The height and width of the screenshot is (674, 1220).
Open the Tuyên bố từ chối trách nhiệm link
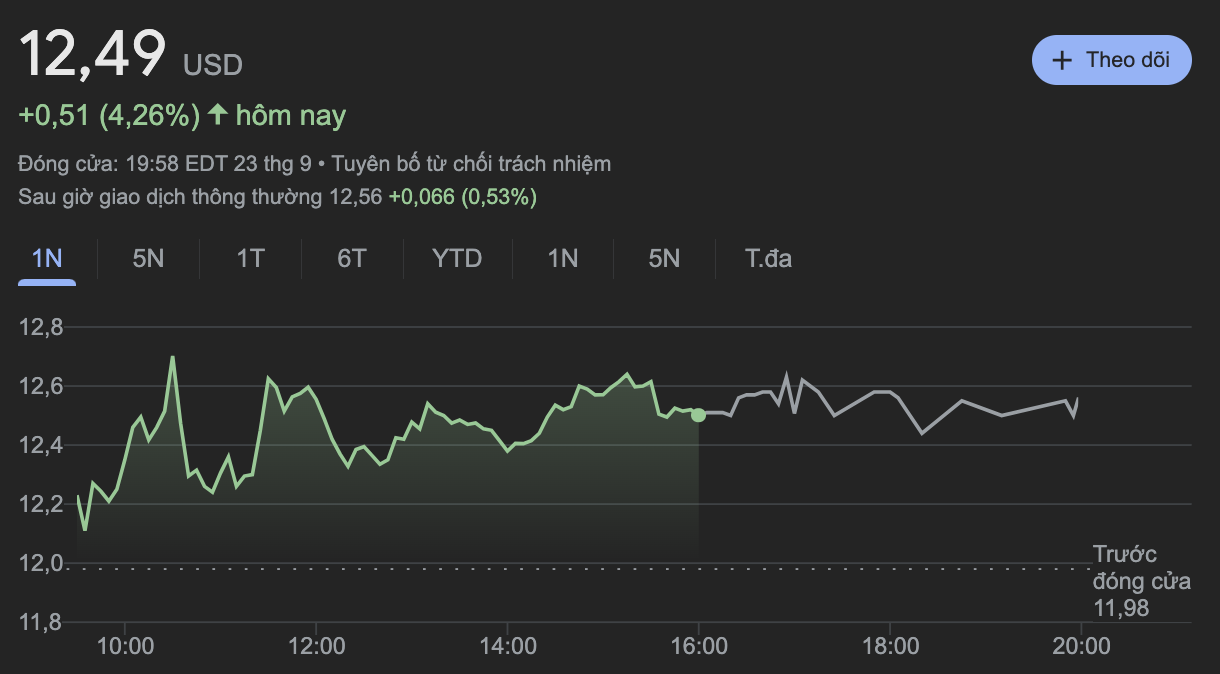point(471,164)
